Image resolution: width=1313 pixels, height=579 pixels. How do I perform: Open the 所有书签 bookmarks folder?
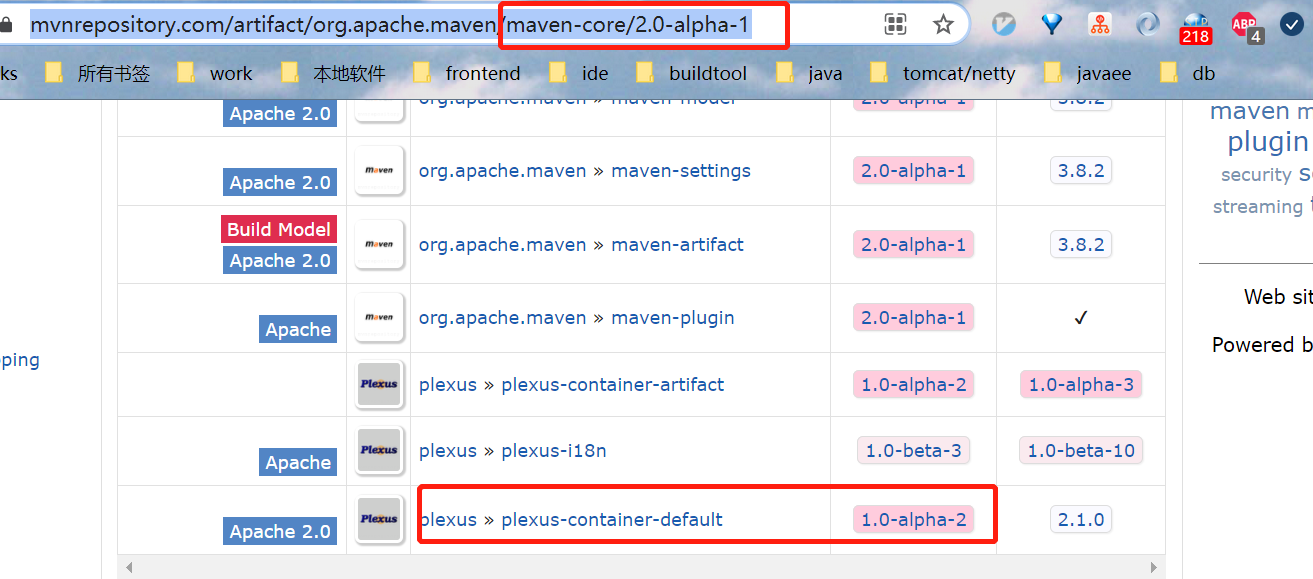tap(98, 73)
